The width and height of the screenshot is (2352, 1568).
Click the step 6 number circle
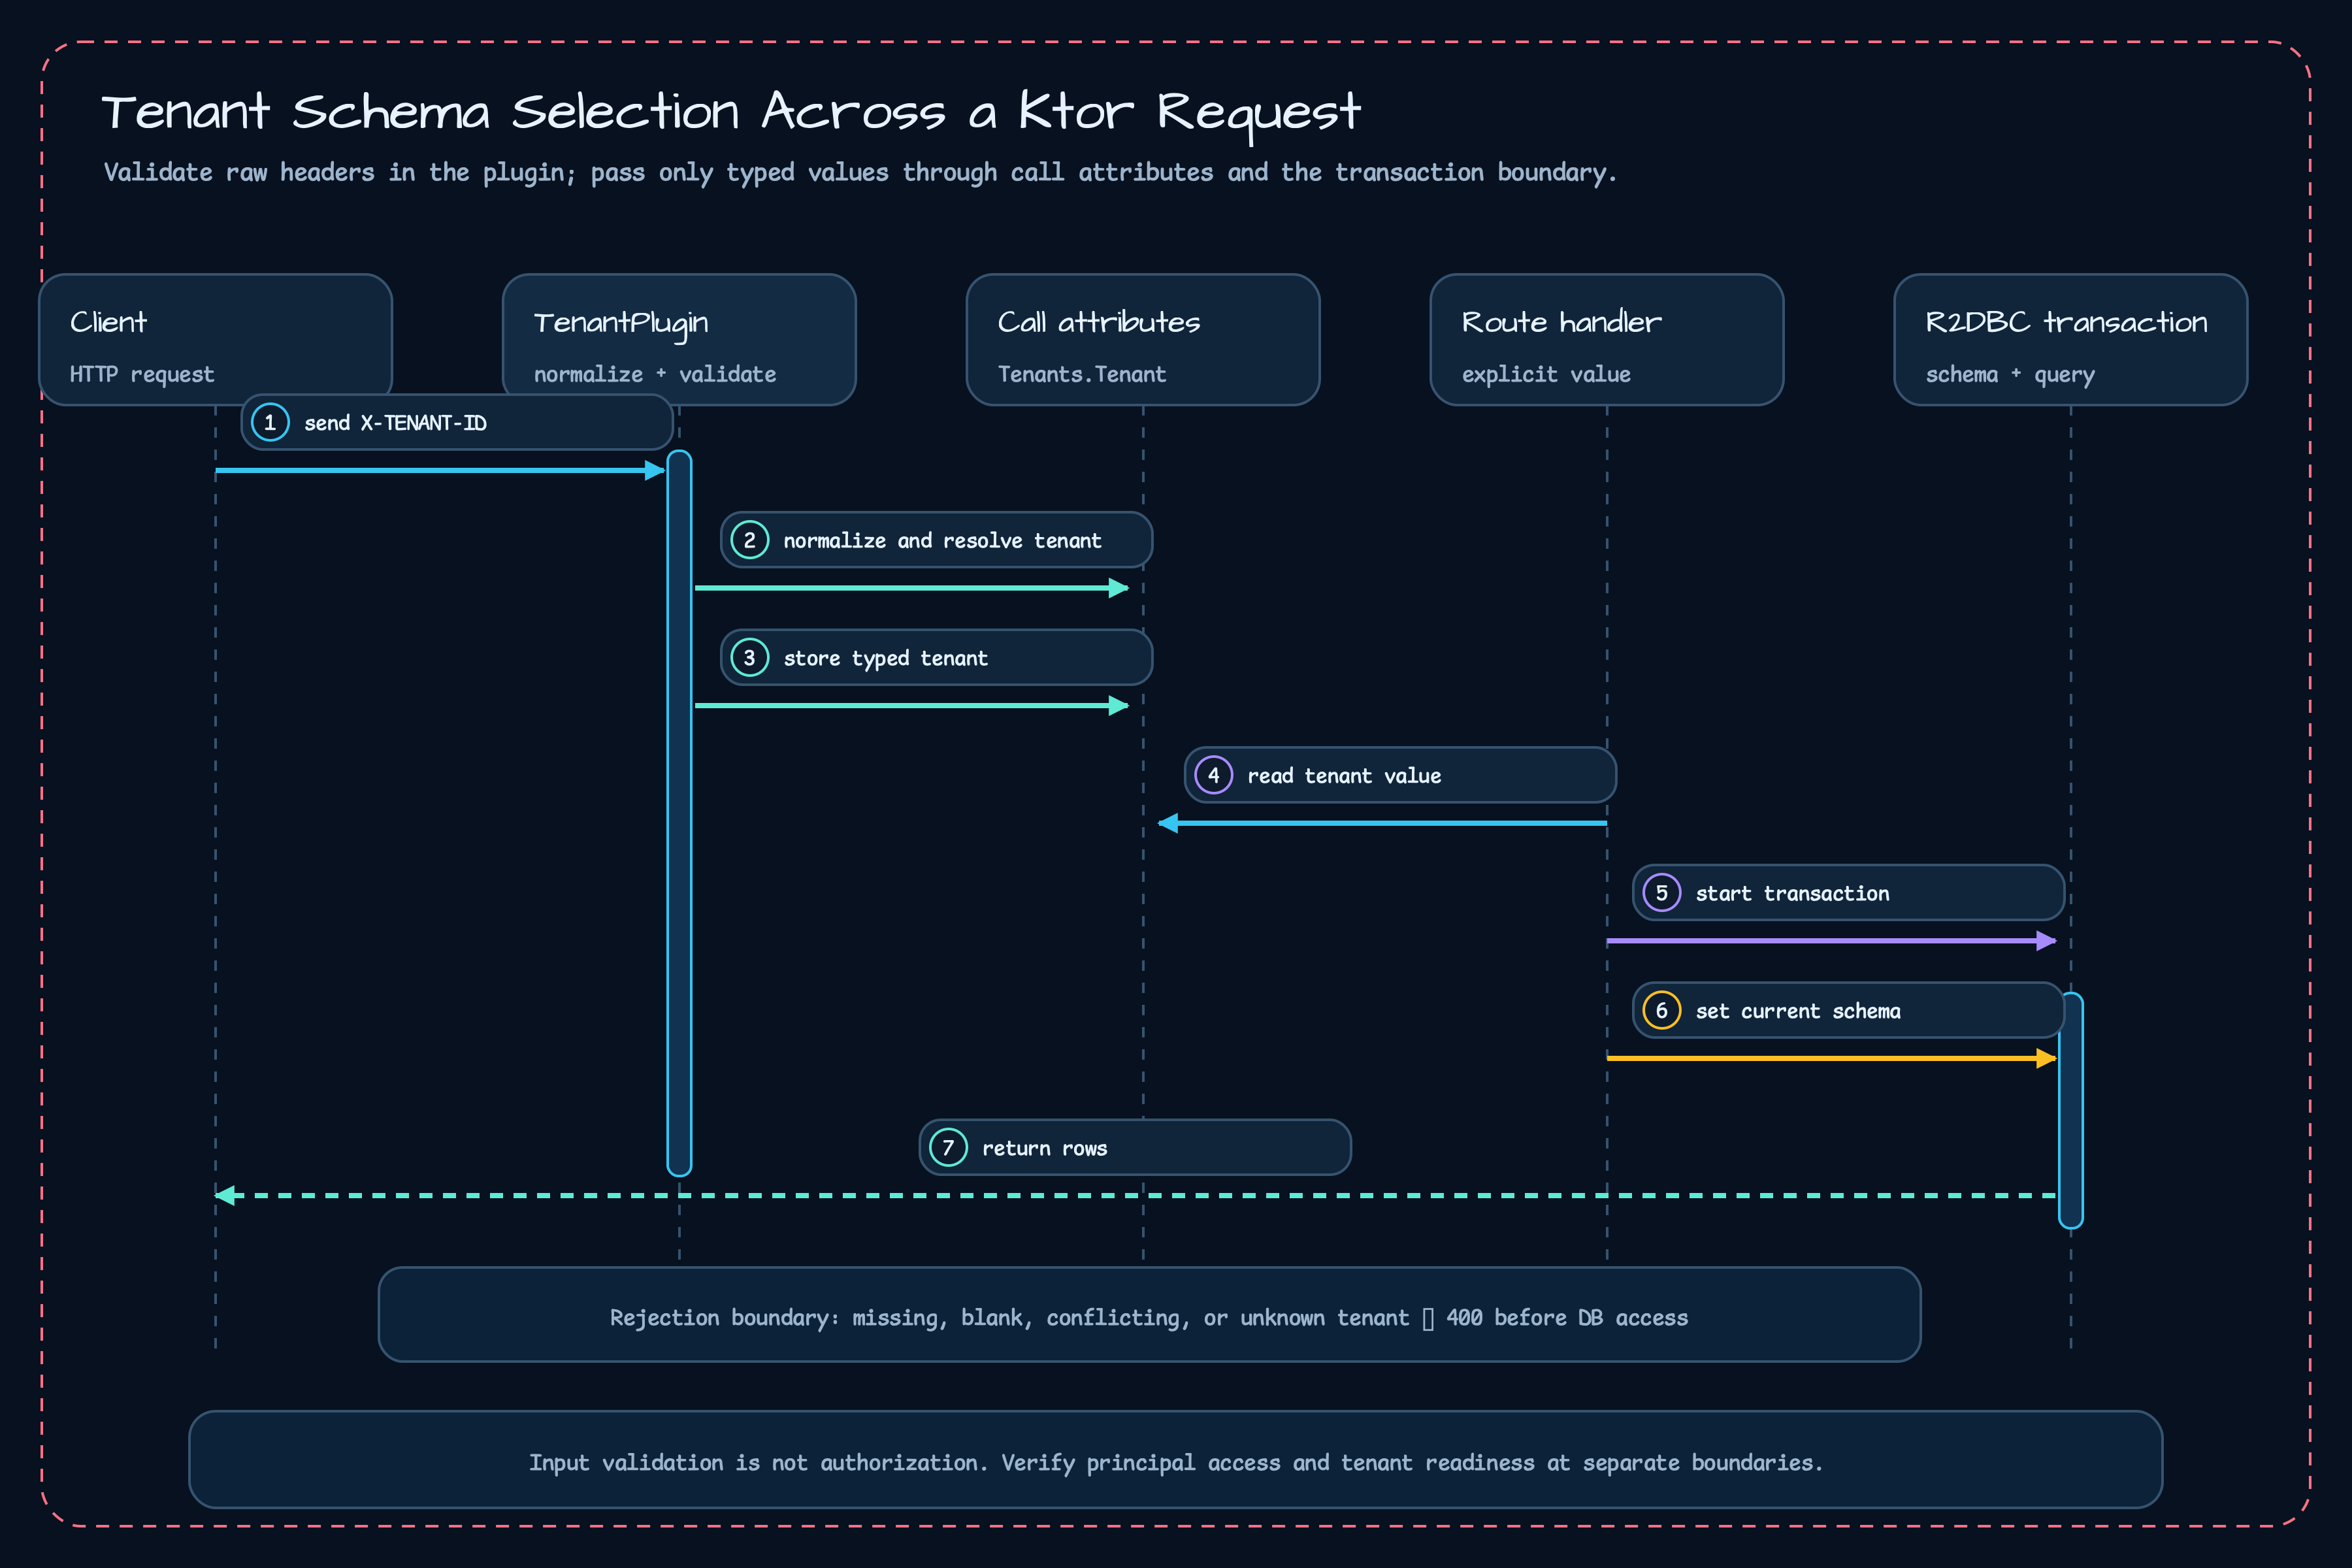tap(1662, 1010)
